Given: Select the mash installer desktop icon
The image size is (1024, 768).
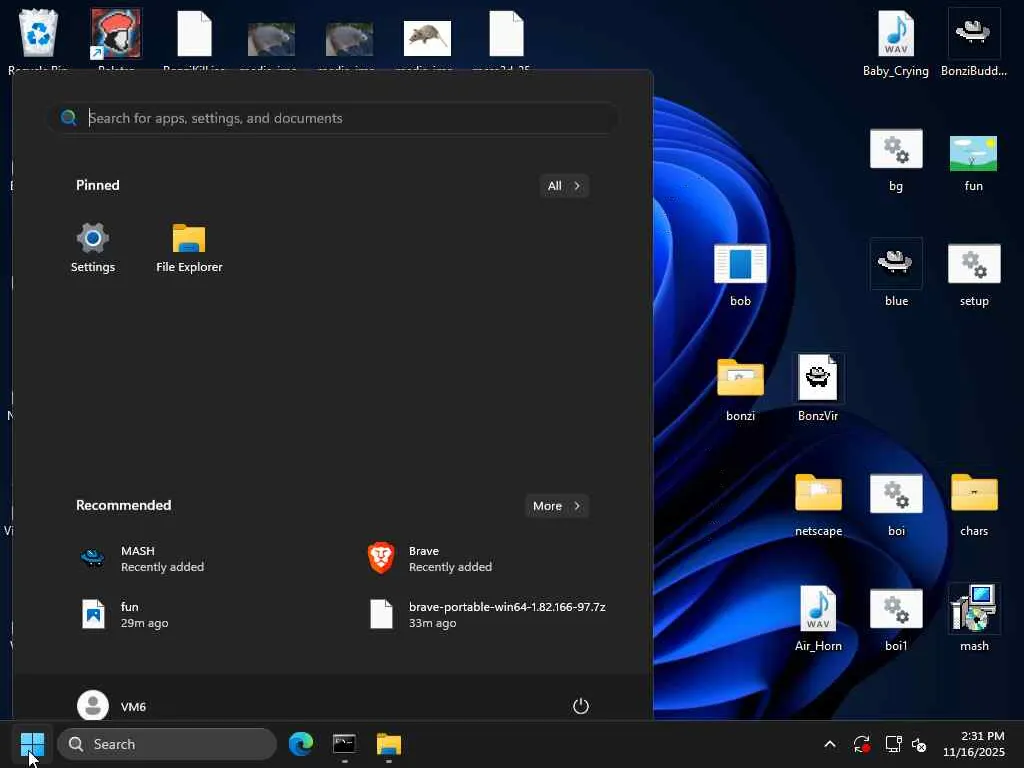Looking at the screenshot, I should tap(974, 620).
